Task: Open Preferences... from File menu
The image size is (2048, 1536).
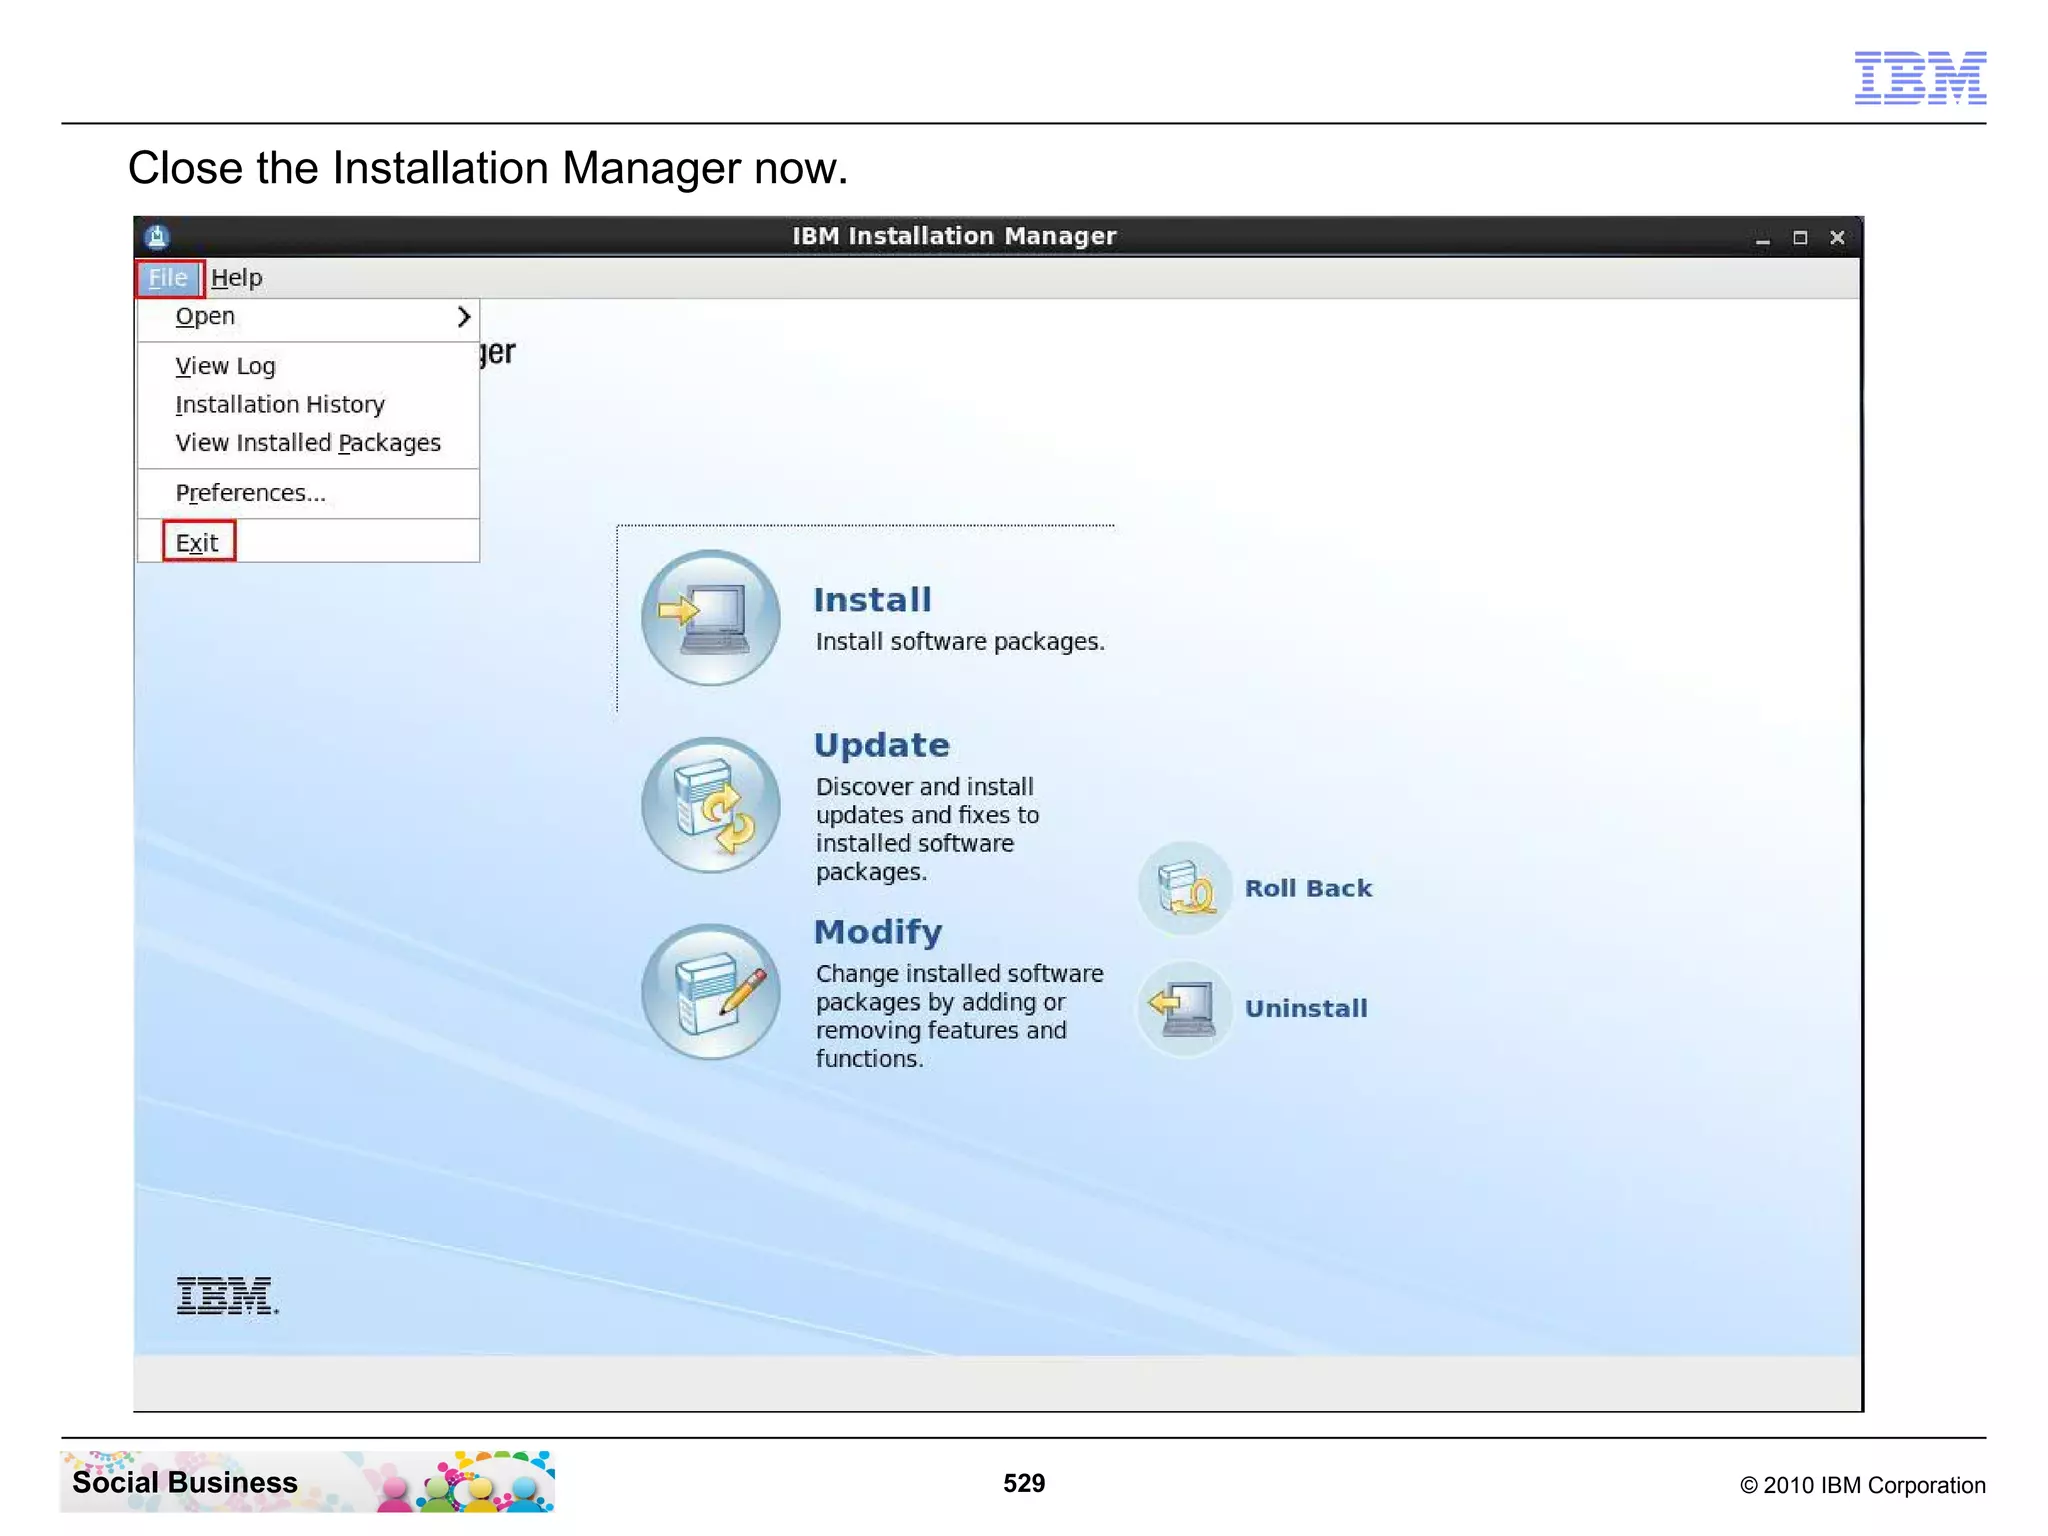Action: (308, 493)
